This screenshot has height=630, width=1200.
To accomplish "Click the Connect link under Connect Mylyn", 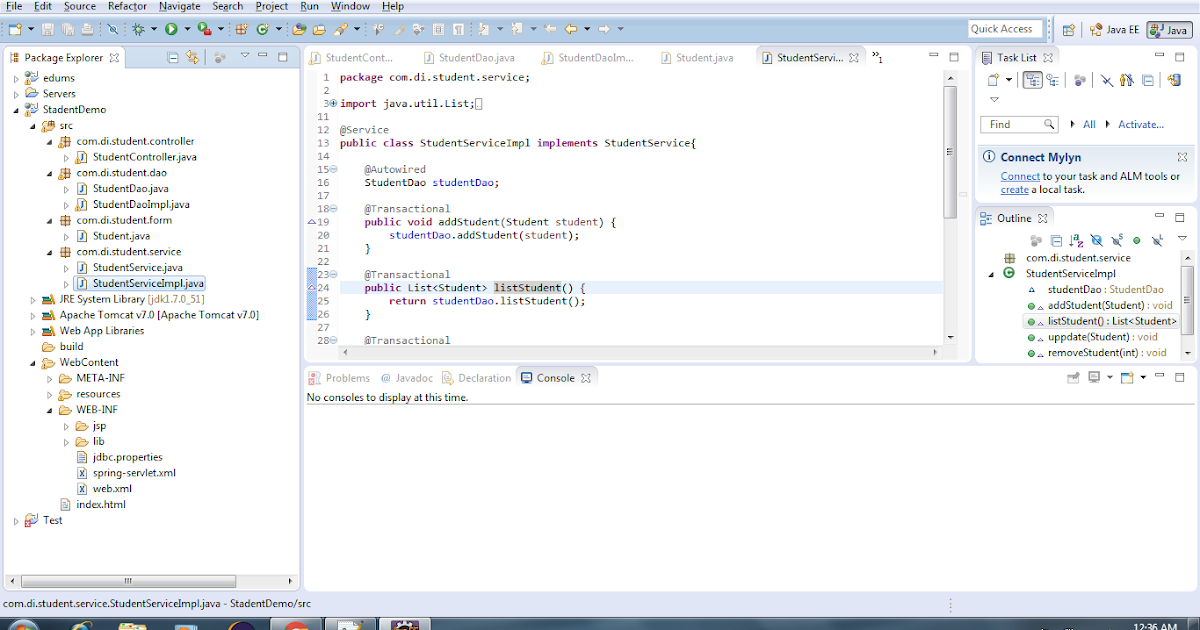I will click(1021, 175).
